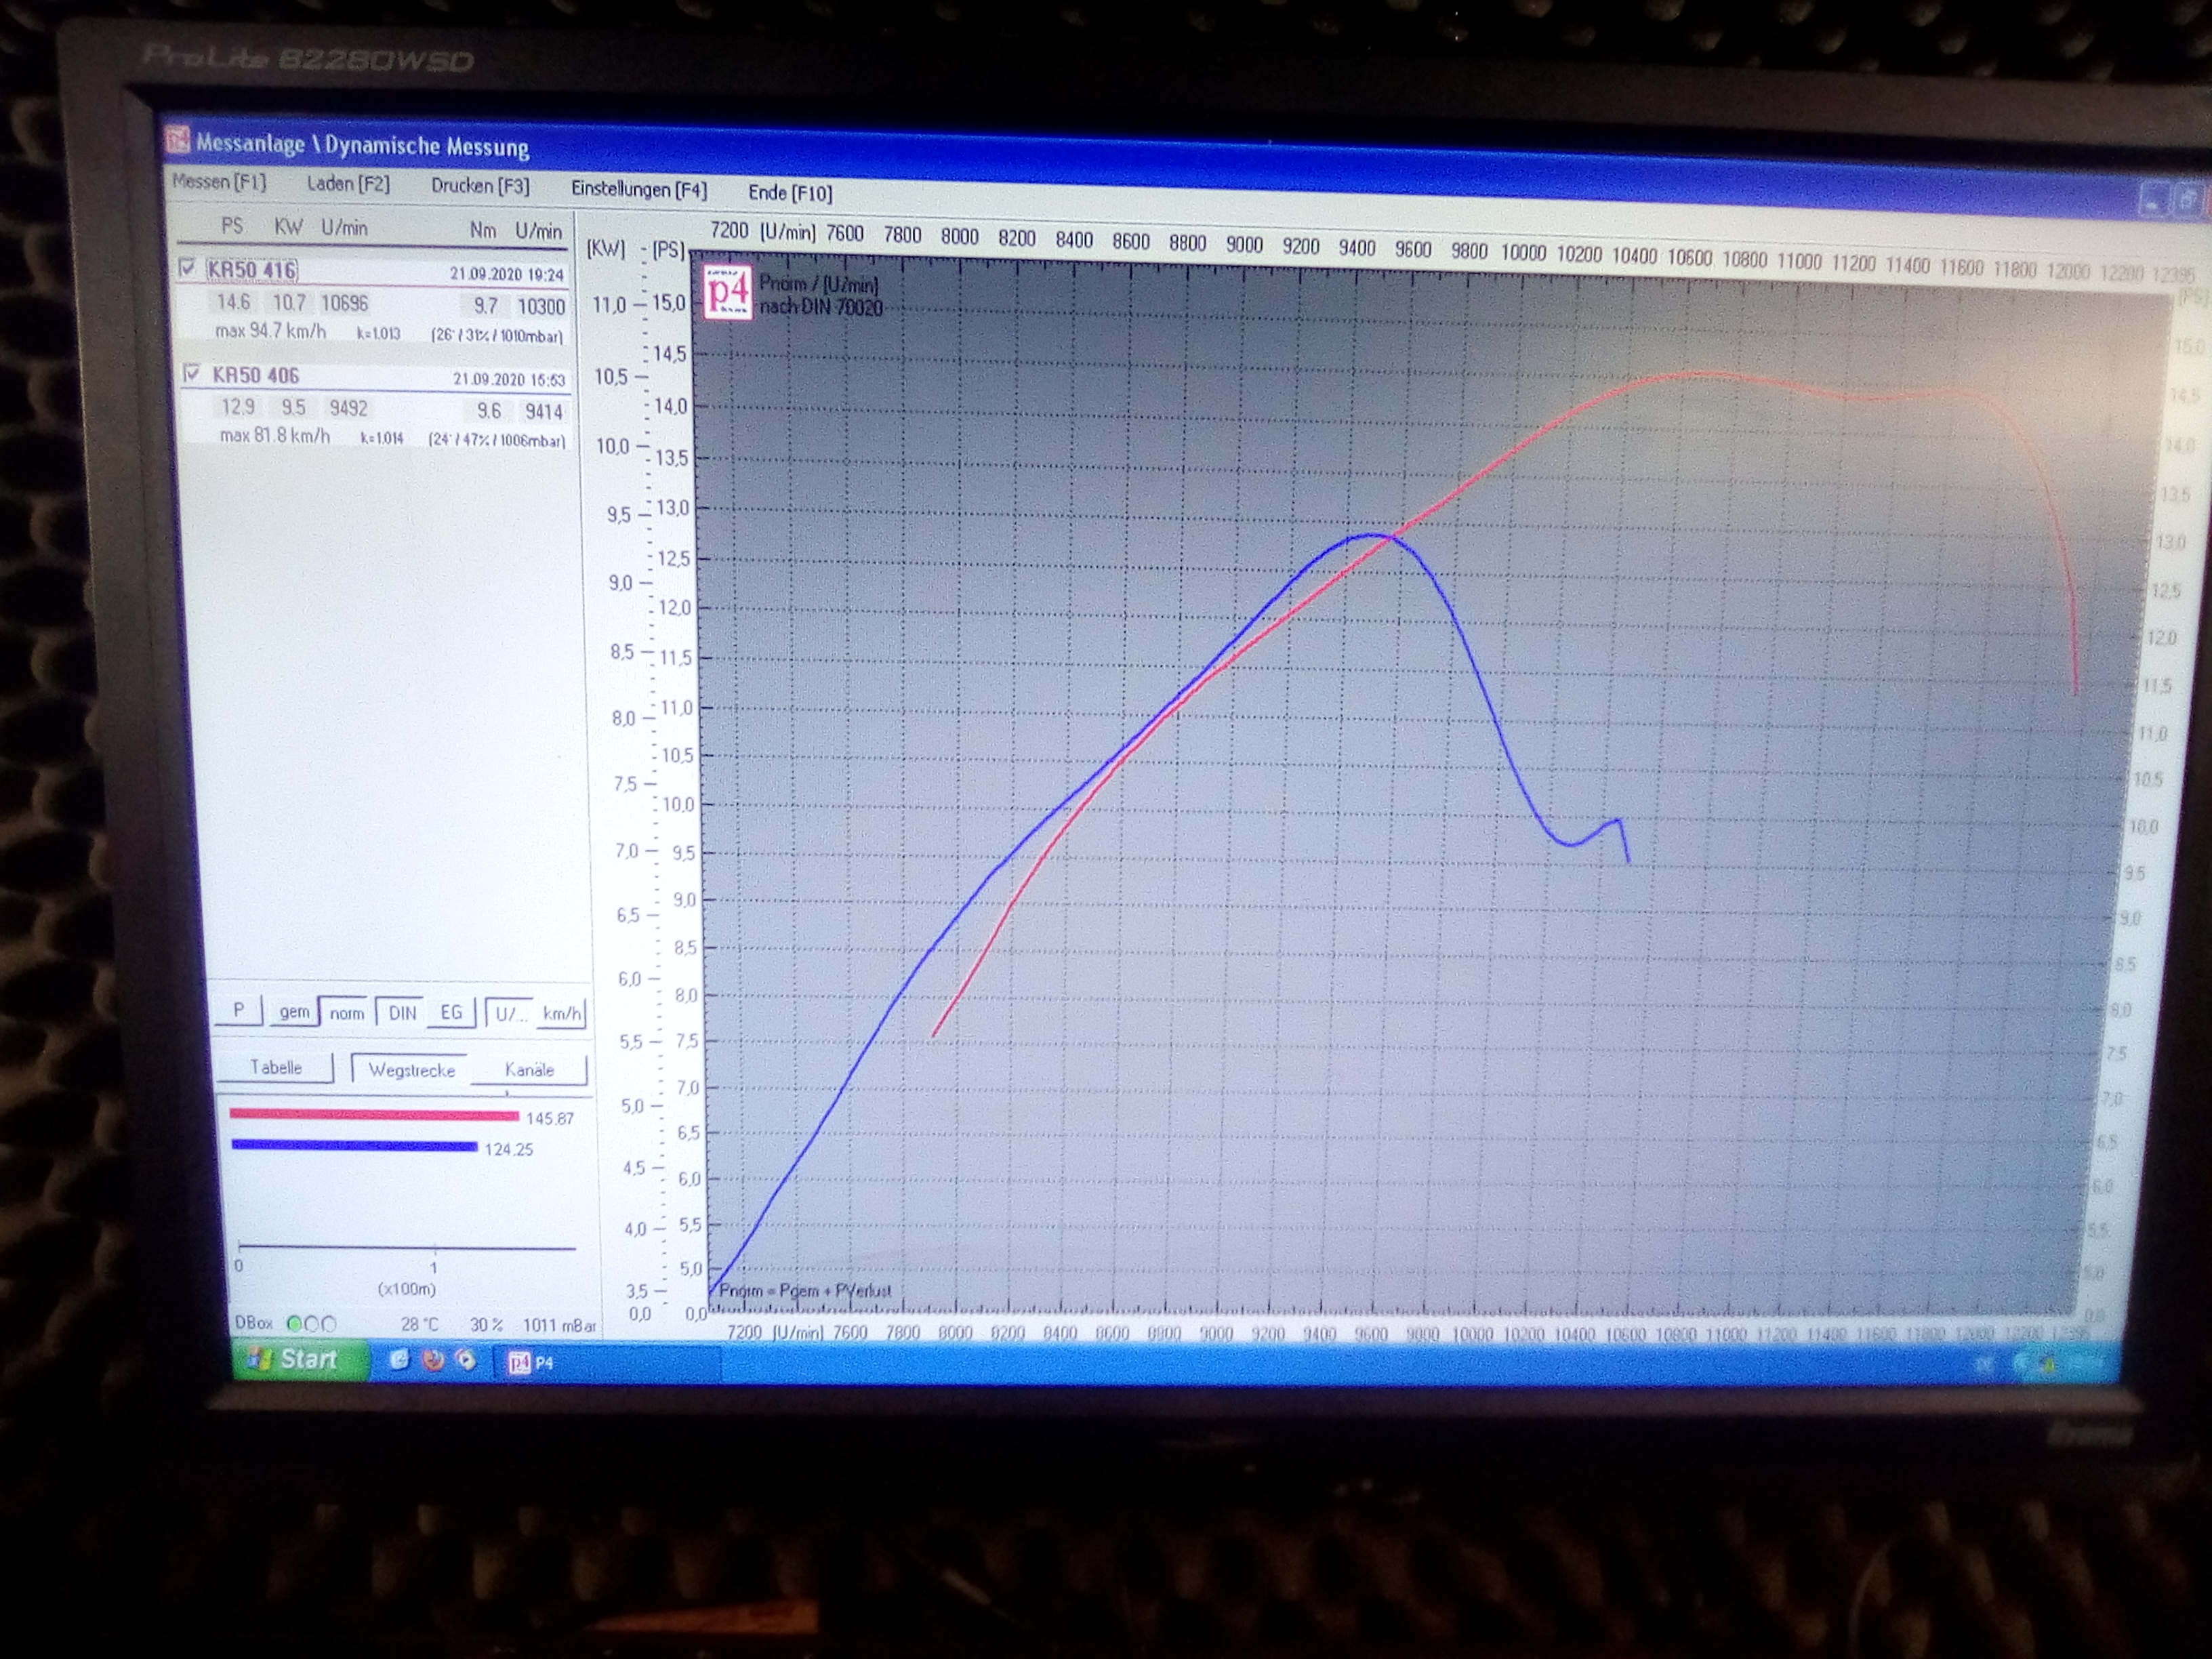Click the Show Desktop quick launch icon
Screen dimensions: 2212x1659
coord(399,1359)
